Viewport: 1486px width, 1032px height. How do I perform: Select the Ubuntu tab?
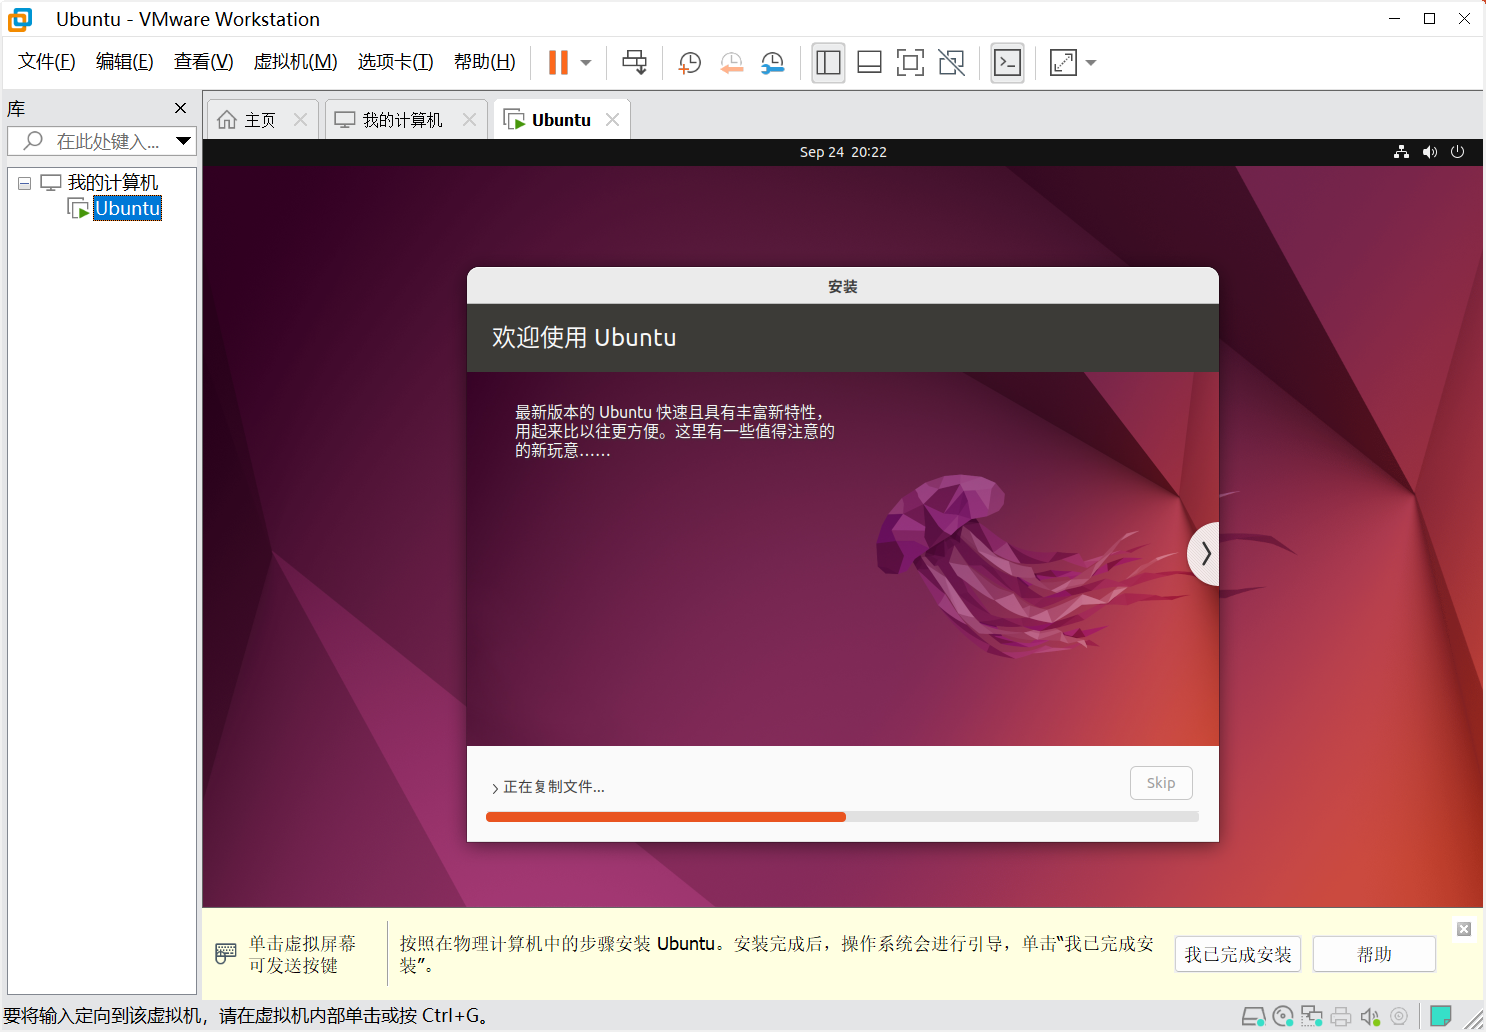click(561, 120)
